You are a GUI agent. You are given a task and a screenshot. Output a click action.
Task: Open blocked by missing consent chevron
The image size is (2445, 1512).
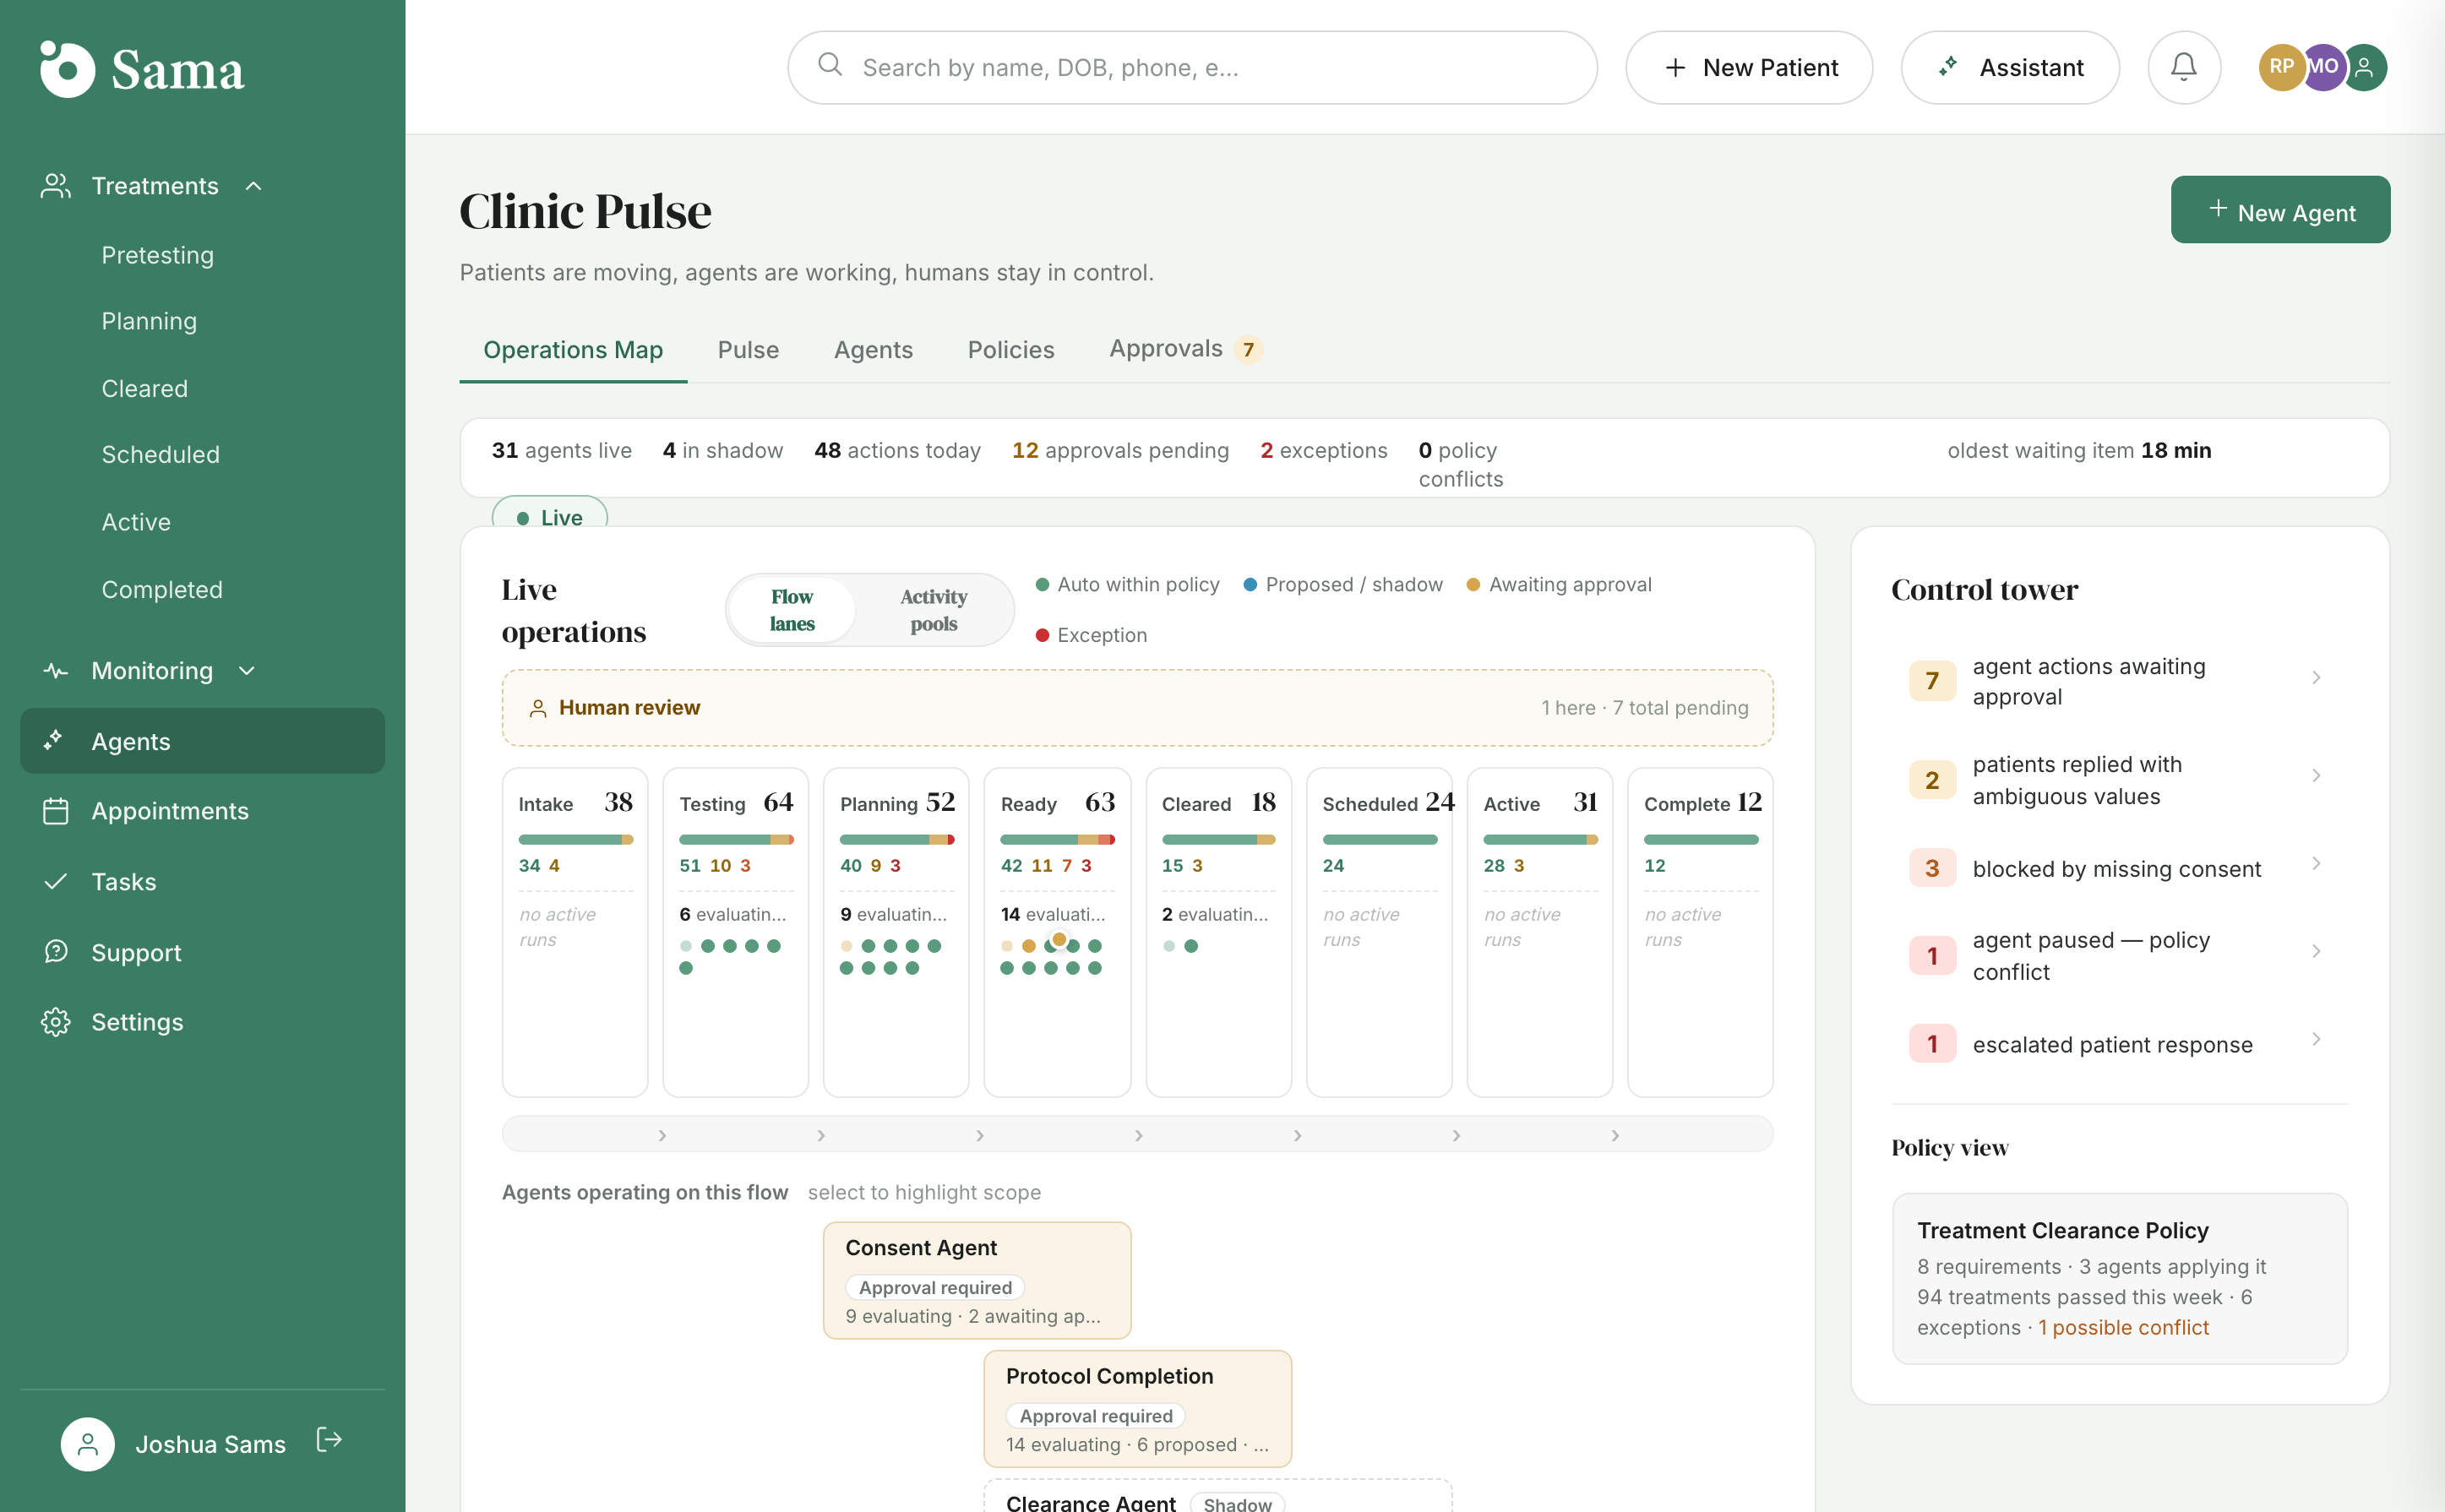(2316, 863)
